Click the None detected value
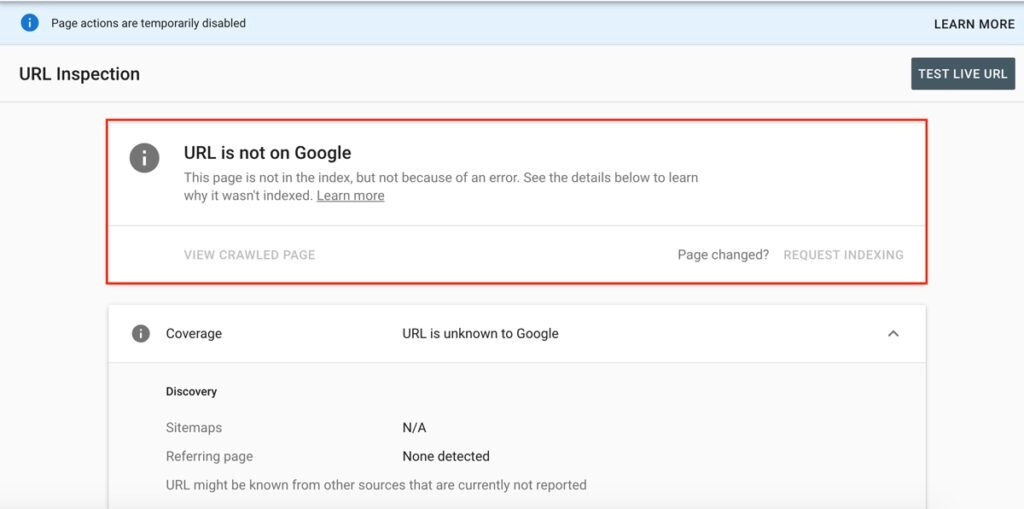Screen dimensions: 1024x509 (x=445, y=457)
